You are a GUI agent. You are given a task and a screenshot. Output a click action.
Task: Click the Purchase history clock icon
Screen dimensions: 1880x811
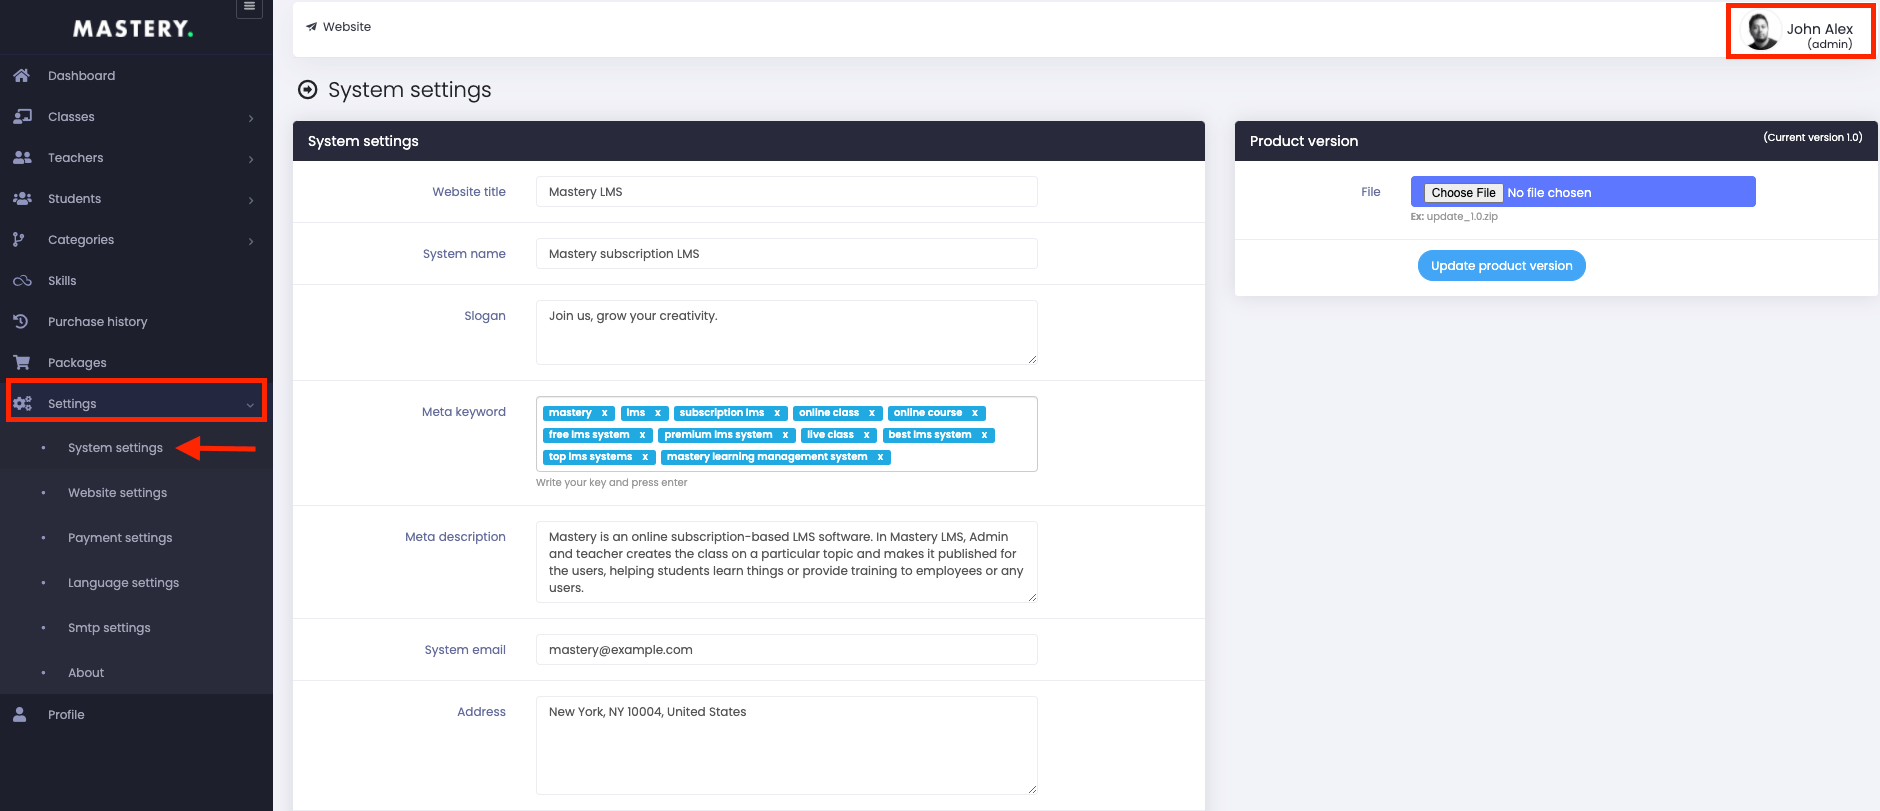click(20, 321)
